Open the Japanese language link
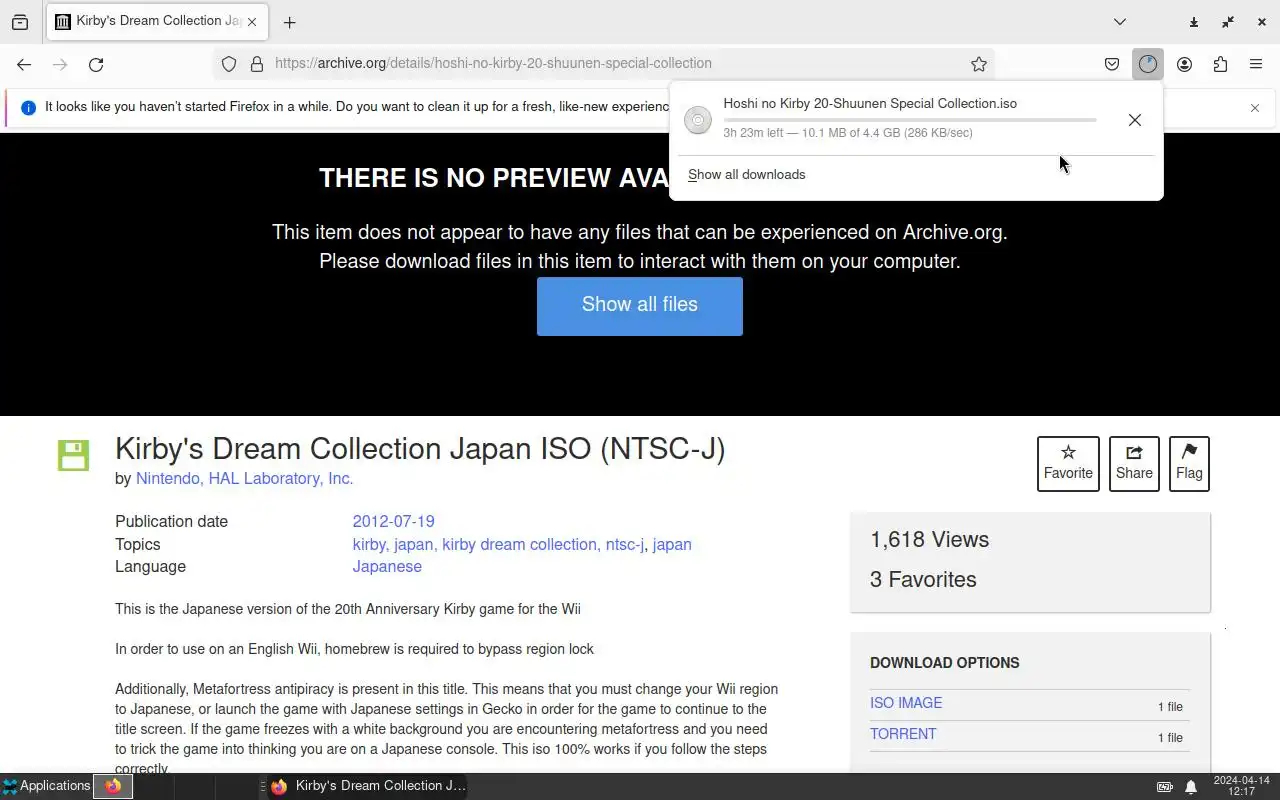Viewport: 1280px width, 800px height. coord(387,566)
